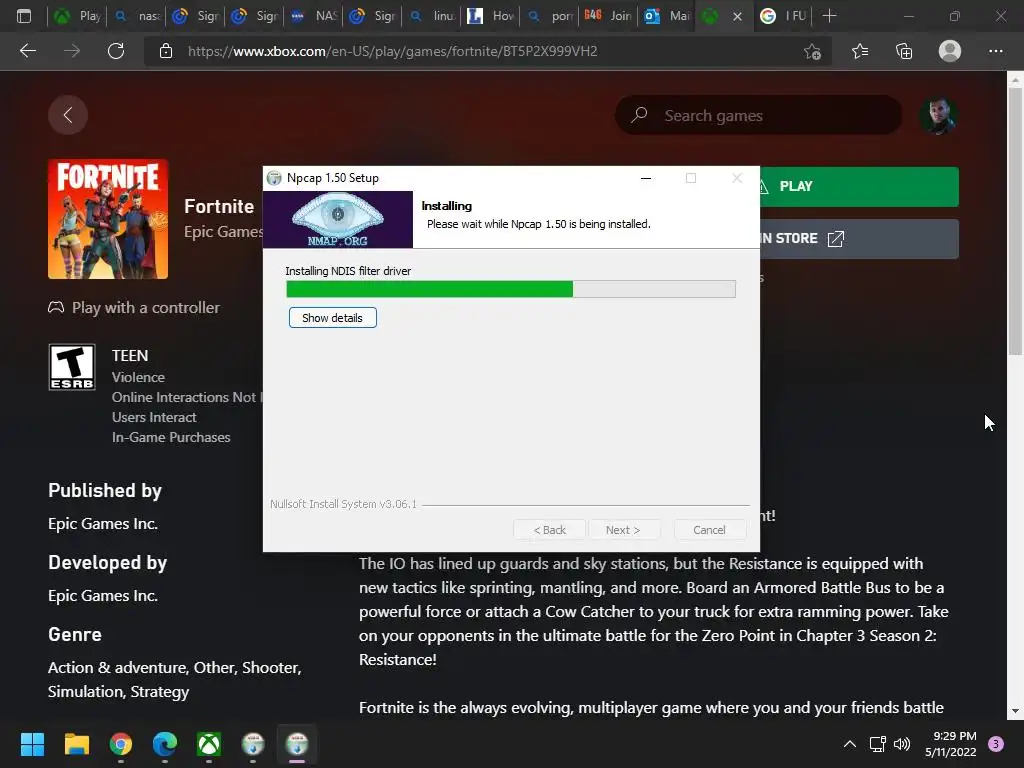Click 'Play with a controller' text
This screenshot has height=768, width=1024.
[x=146, y=308]
